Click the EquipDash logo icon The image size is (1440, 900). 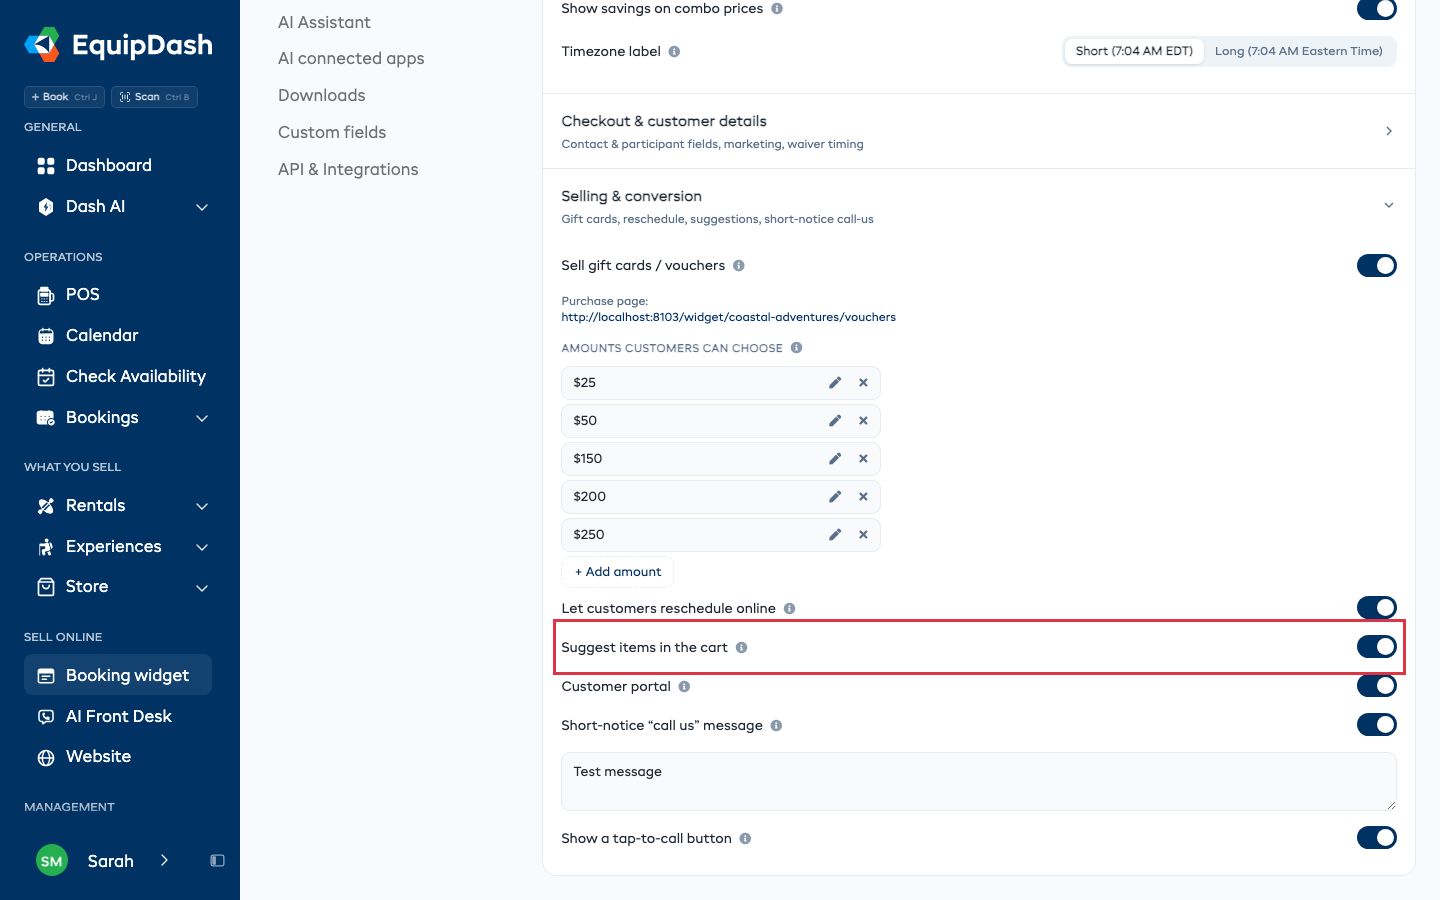(x=42, y=45)
